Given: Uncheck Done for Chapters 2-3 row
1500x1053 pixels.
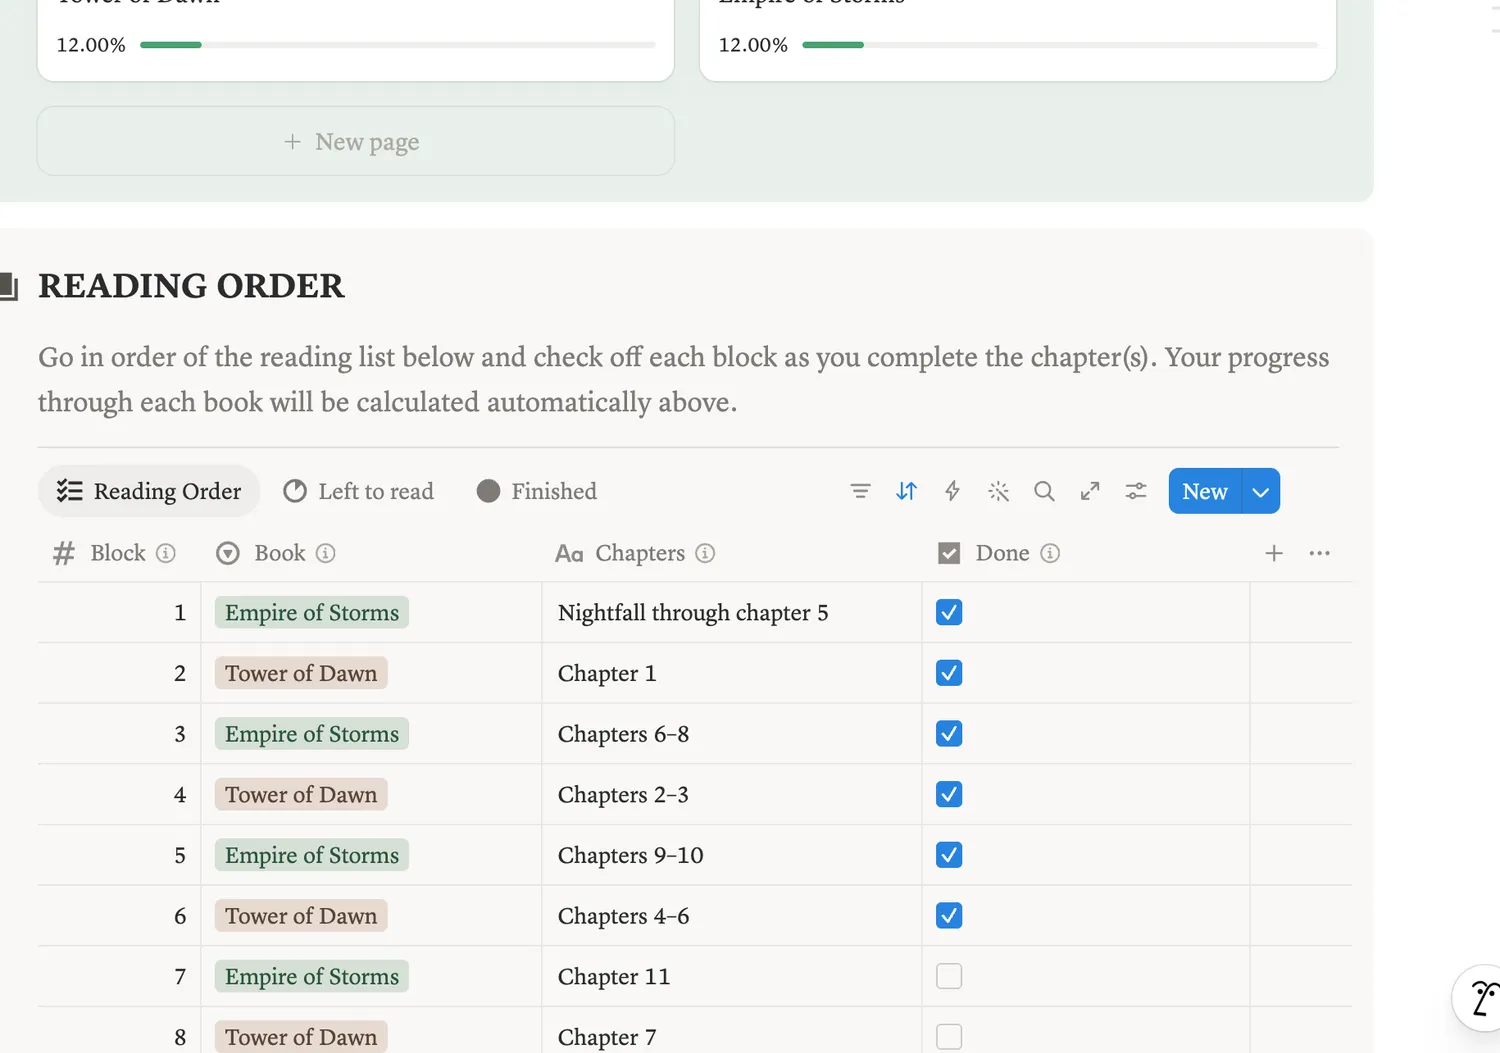Looking at the screenshot, I should pos(949,794).
